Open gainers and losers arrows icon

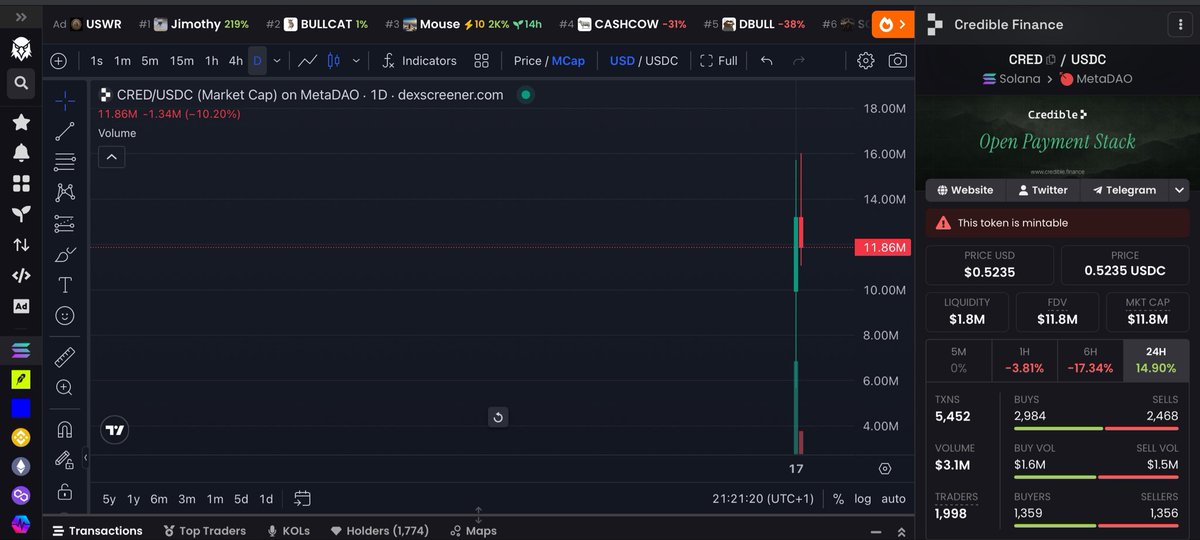(x=20, y=244)
